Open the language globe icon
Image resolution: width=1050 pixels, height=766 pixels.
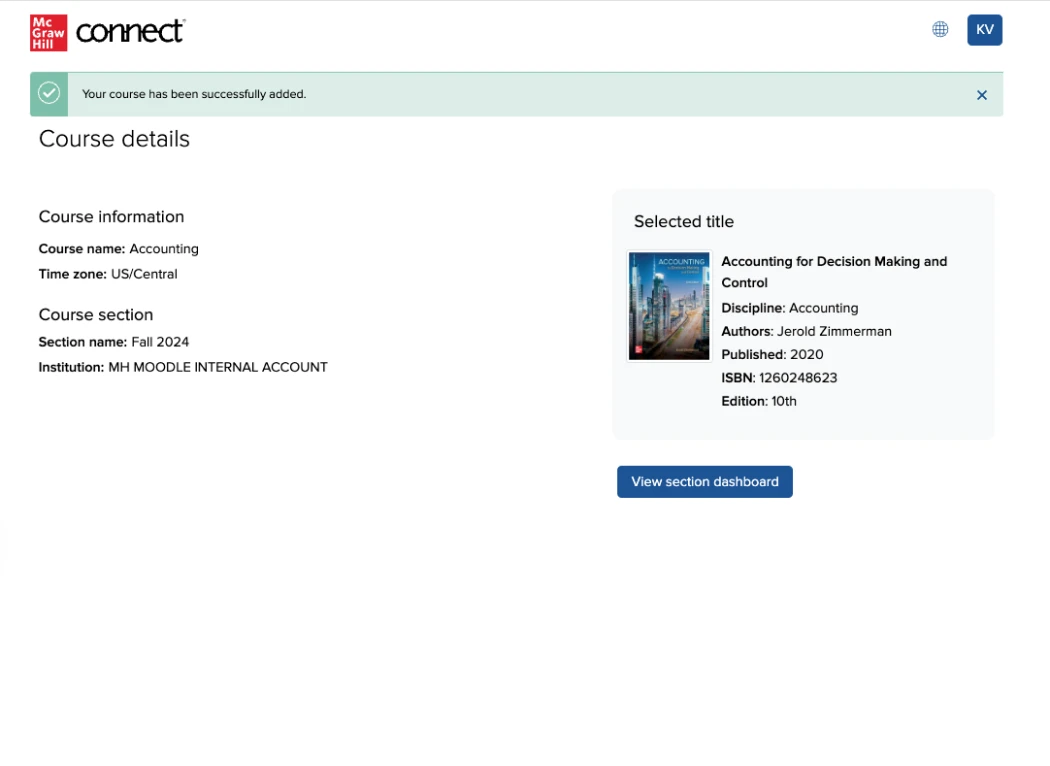tap(940, 29)
